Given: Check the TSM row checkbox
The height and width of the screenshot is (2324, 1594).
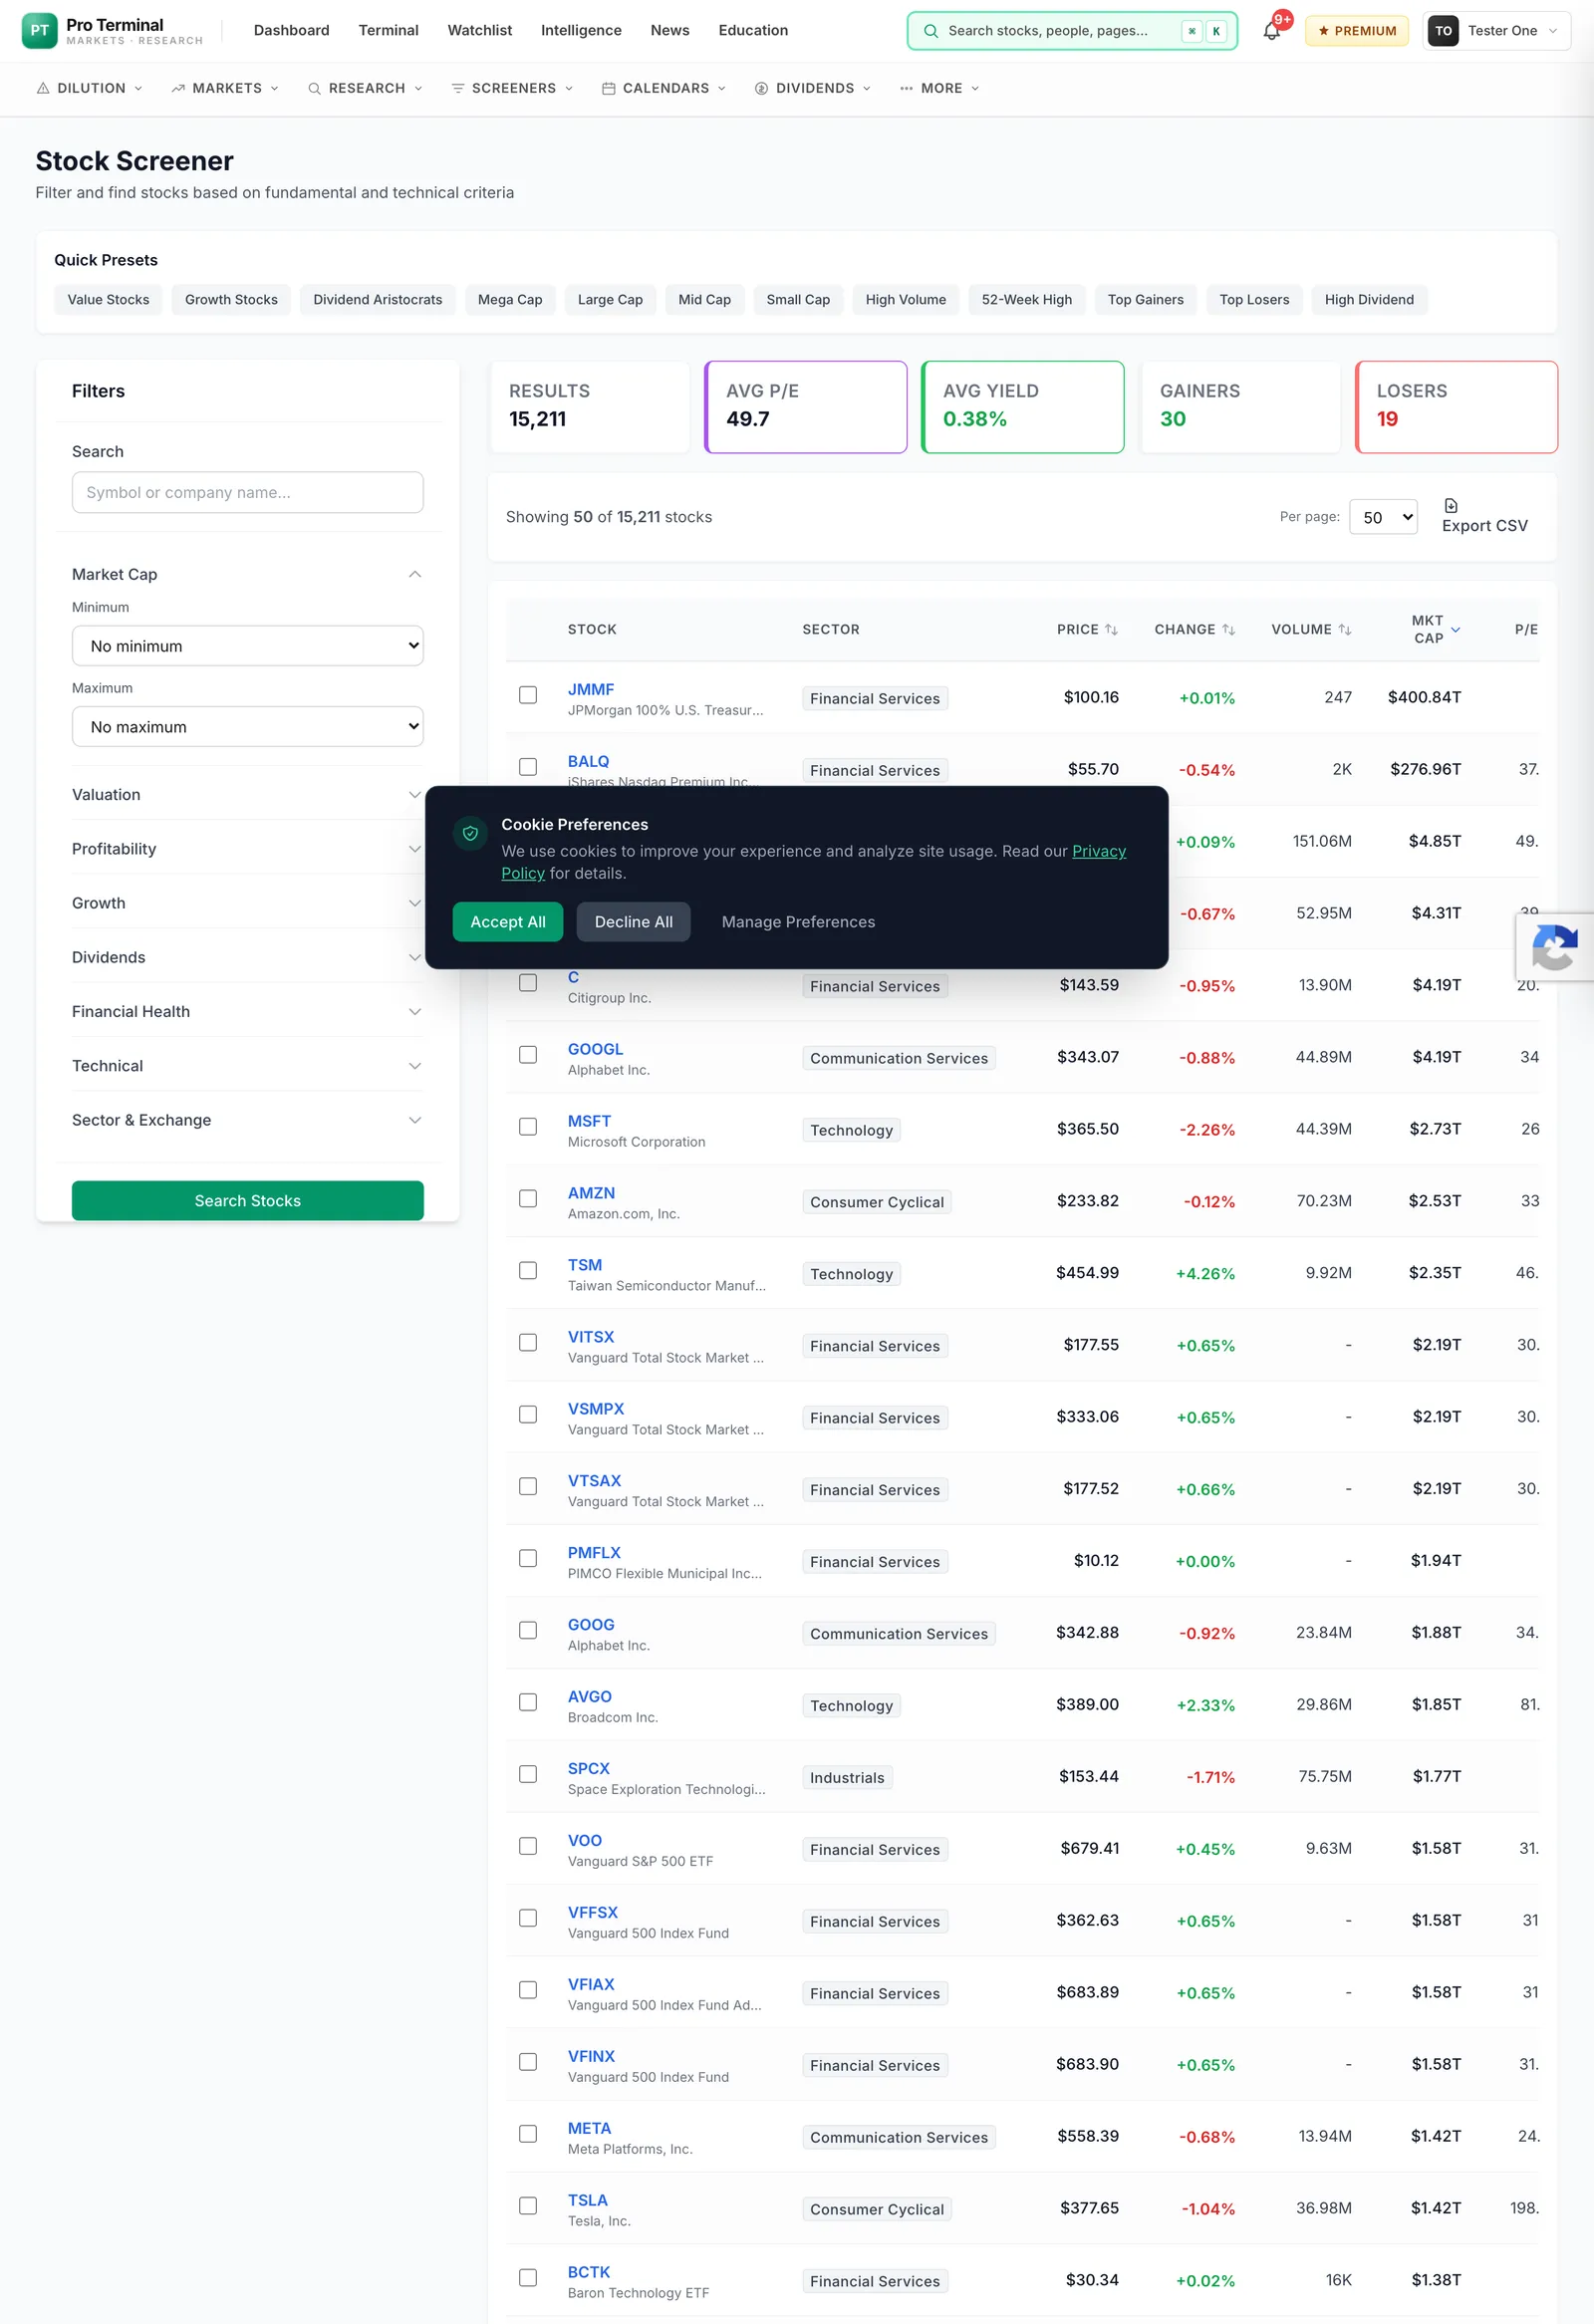Looking at the screenshot, I should click(528, 1271).
